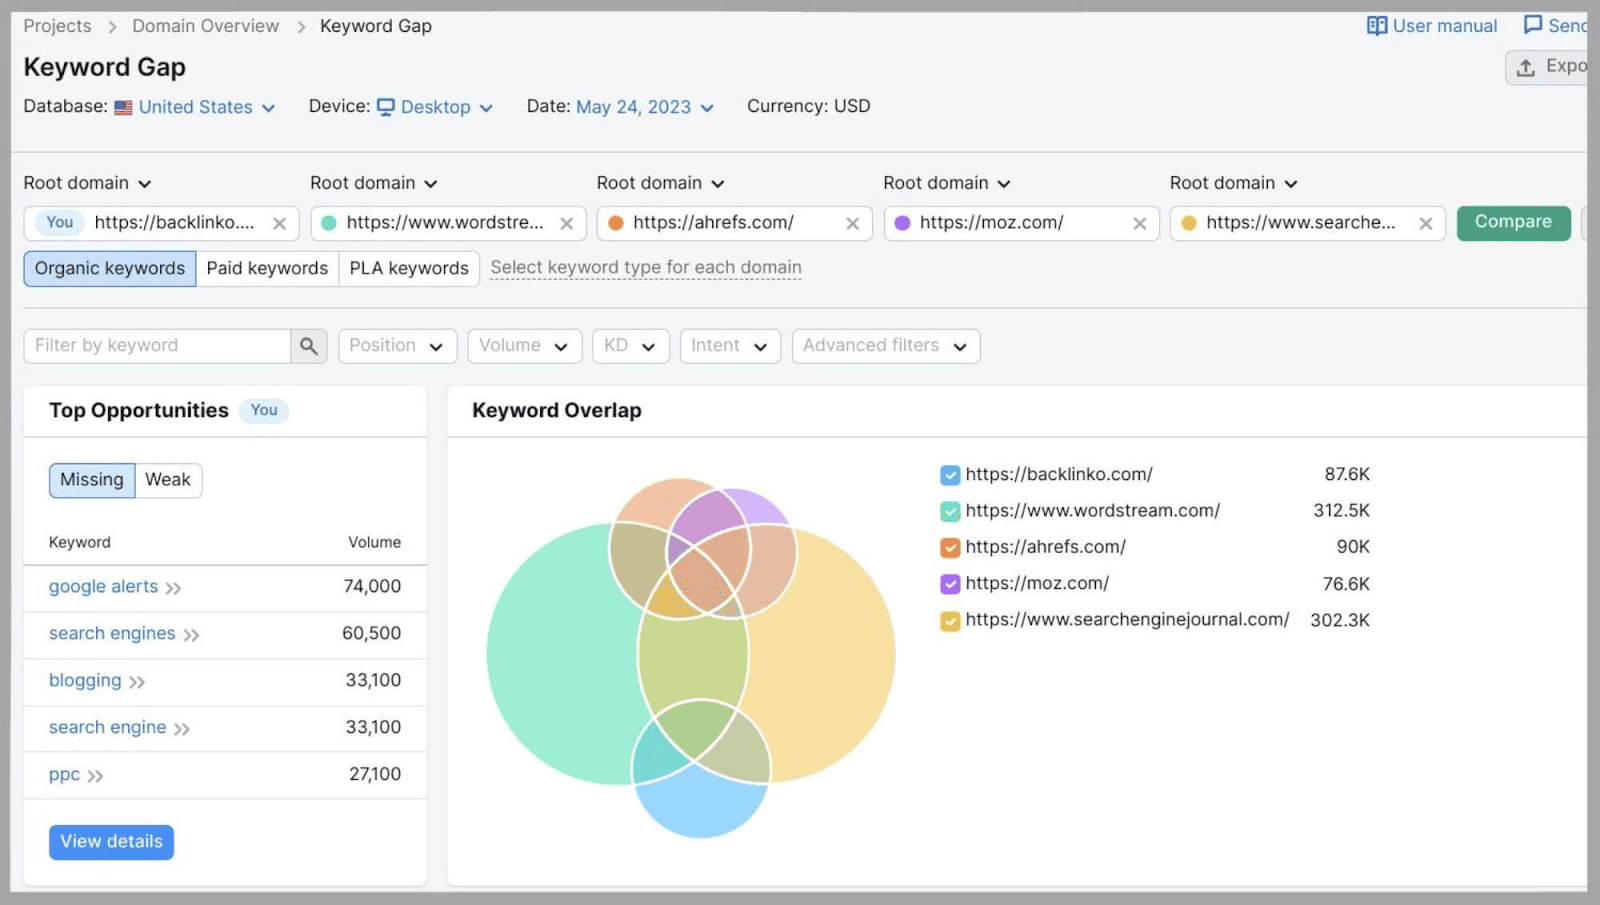Click the Export upload icon
The height and width of the screenshot is (905, 1600).
pos(1524,66)
